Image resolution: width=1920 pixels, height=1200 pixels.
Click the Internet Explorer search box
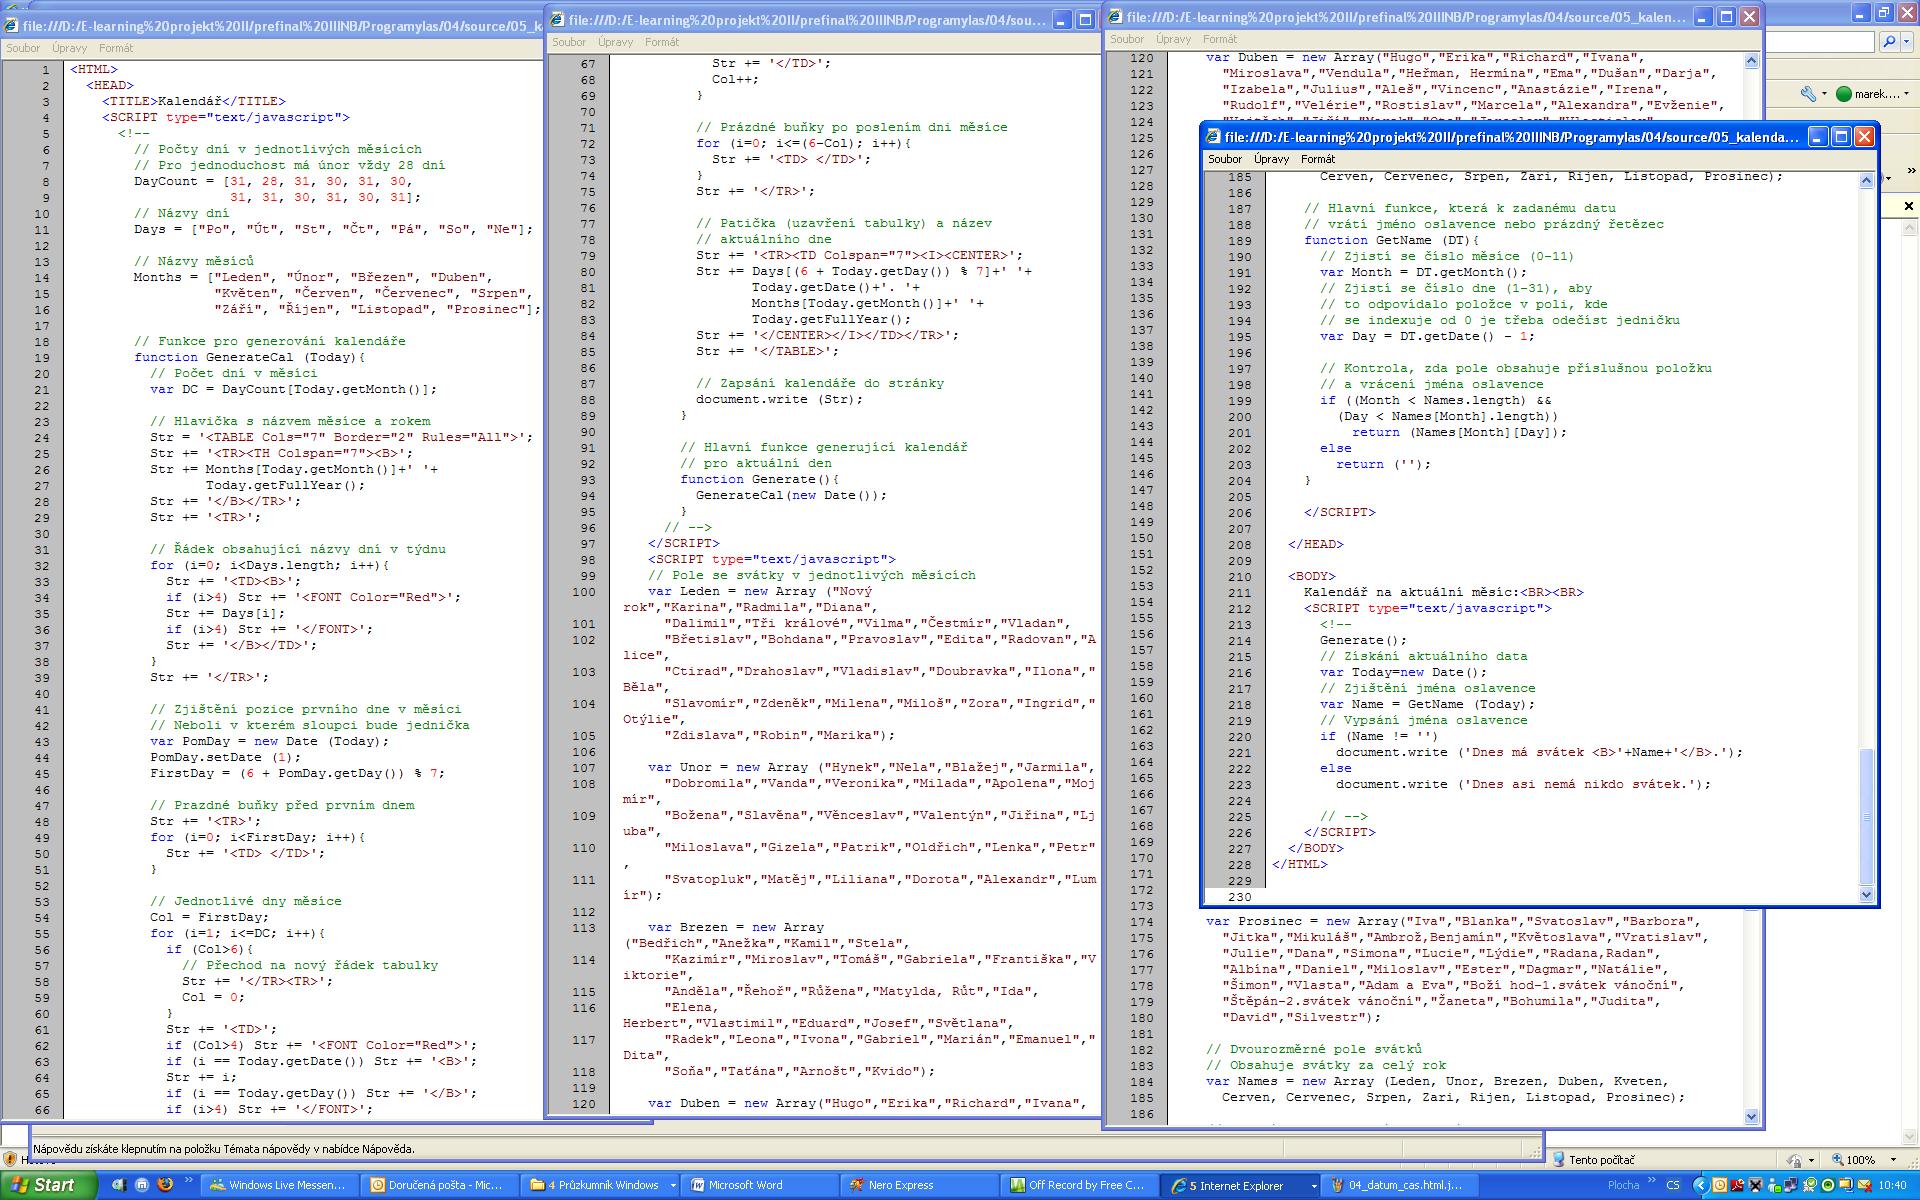(x=1820, y=41)
